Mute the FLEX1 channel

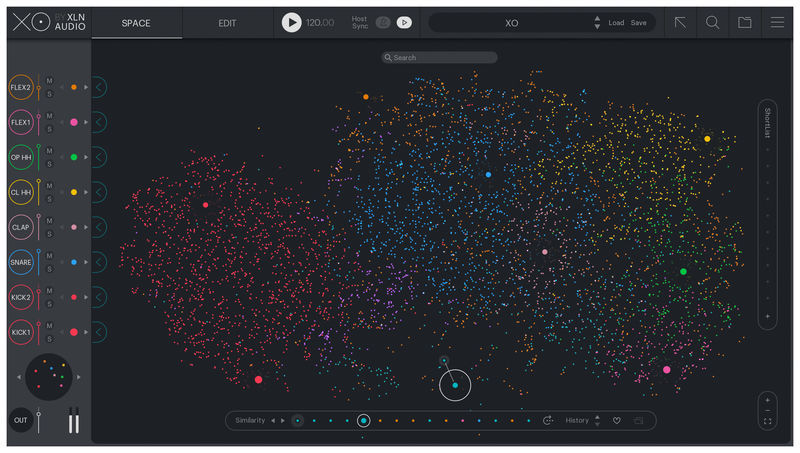pyautogui.click(x=49, y=116)
